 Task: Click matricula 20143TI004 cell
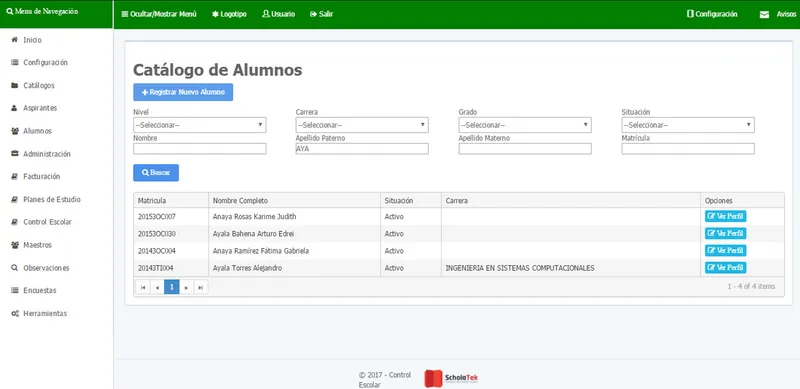pos(171,268)
